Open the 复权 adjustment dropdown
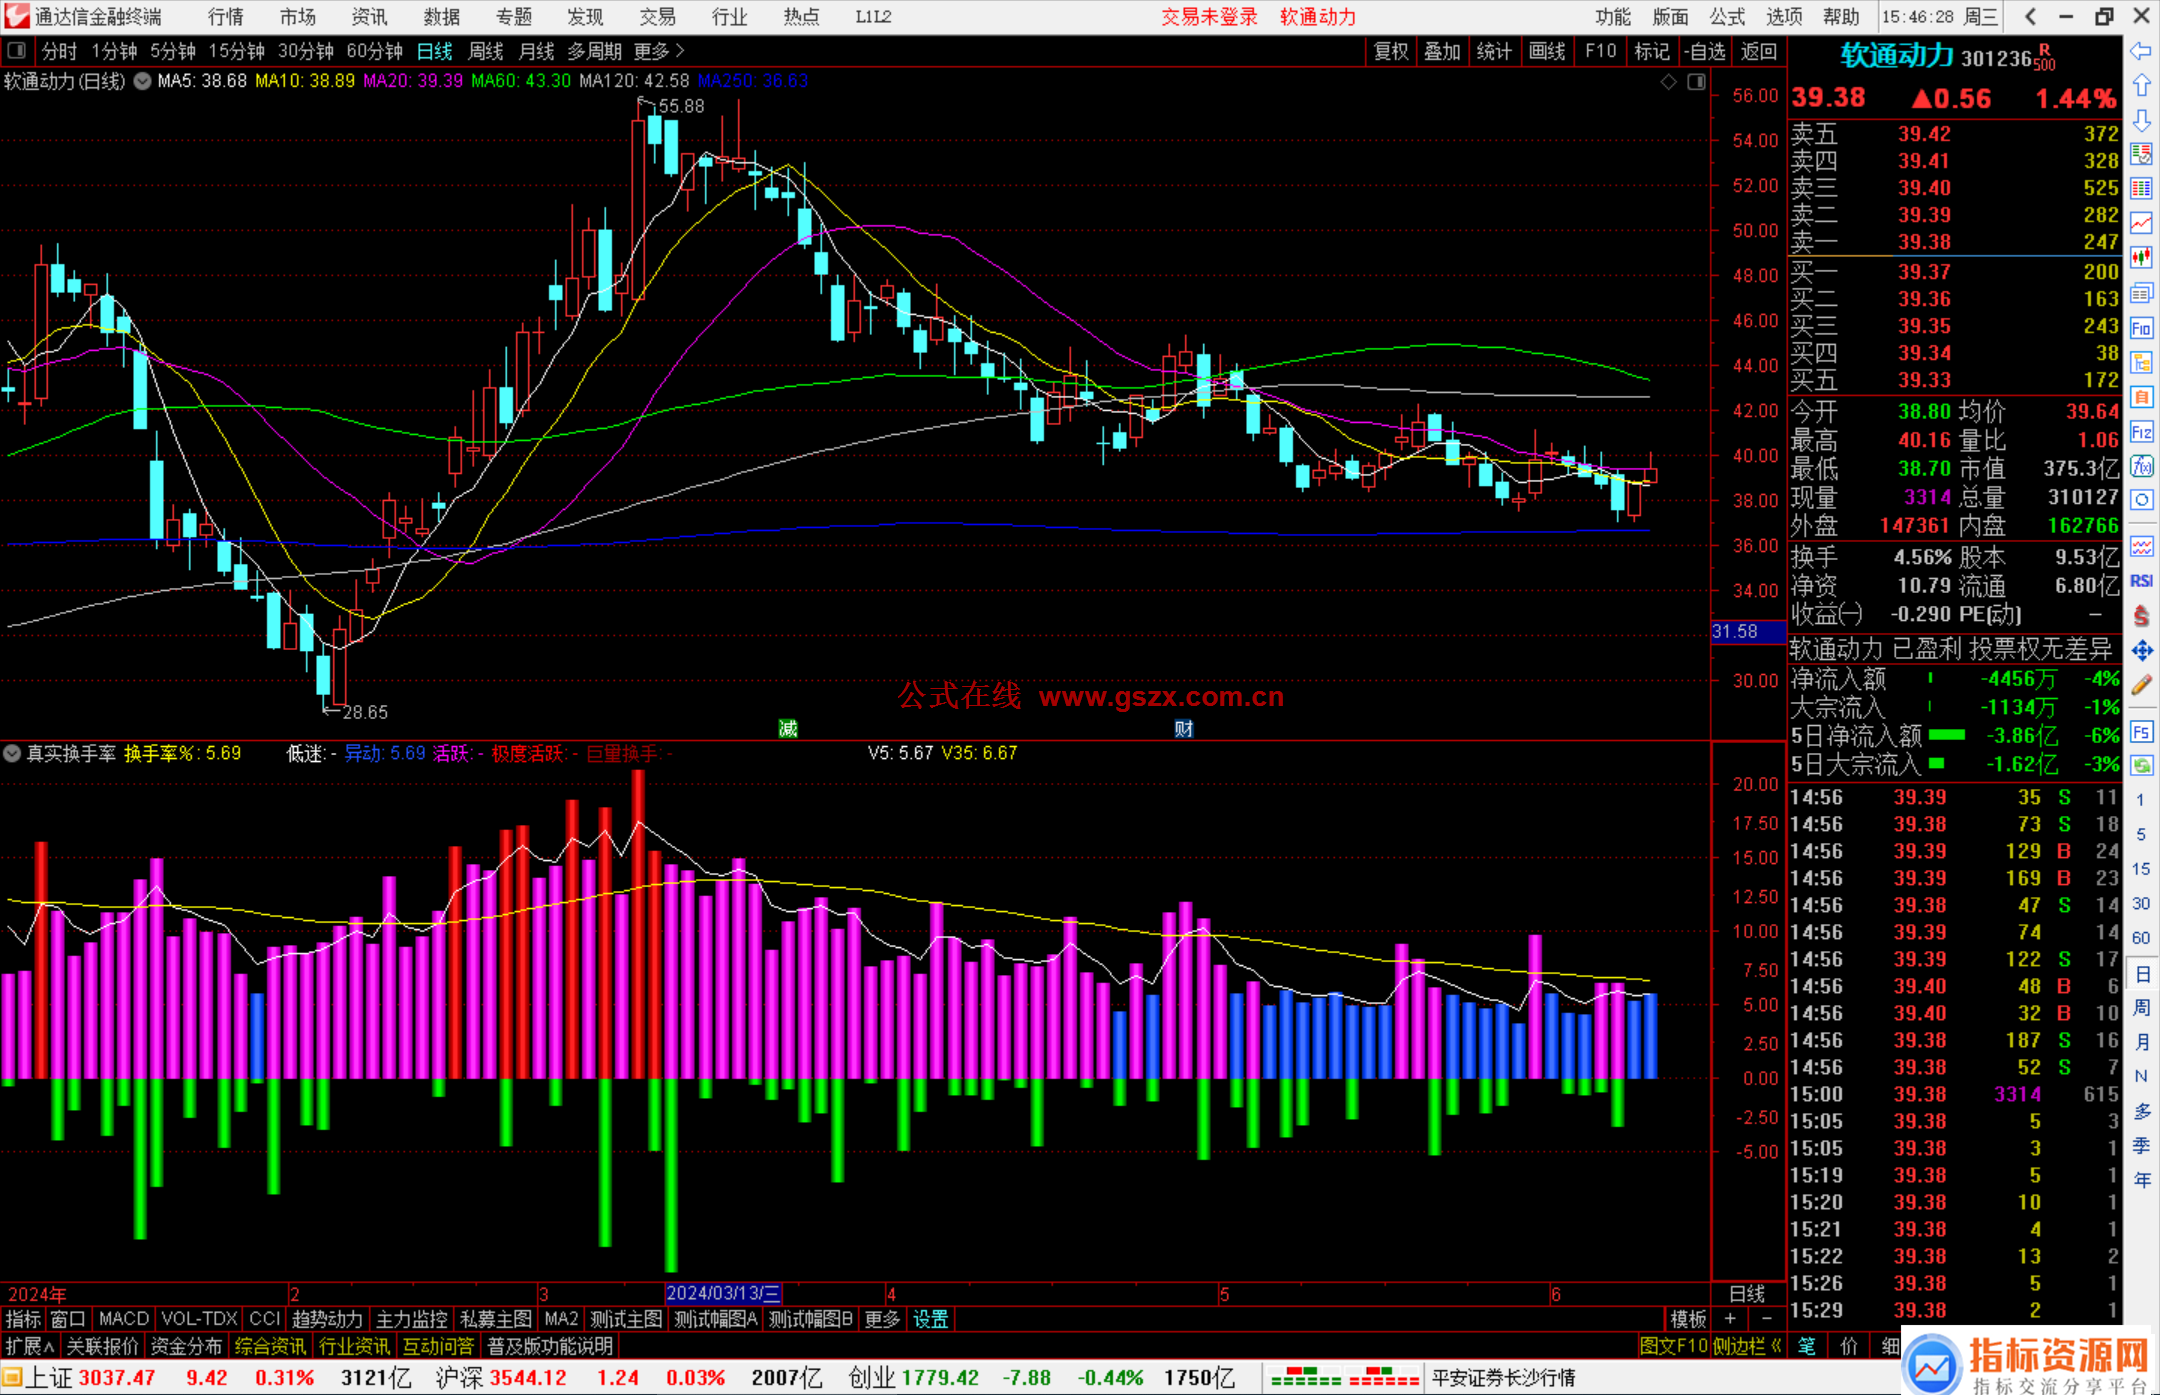2160x1395 pixels. tap(1391, 51)
